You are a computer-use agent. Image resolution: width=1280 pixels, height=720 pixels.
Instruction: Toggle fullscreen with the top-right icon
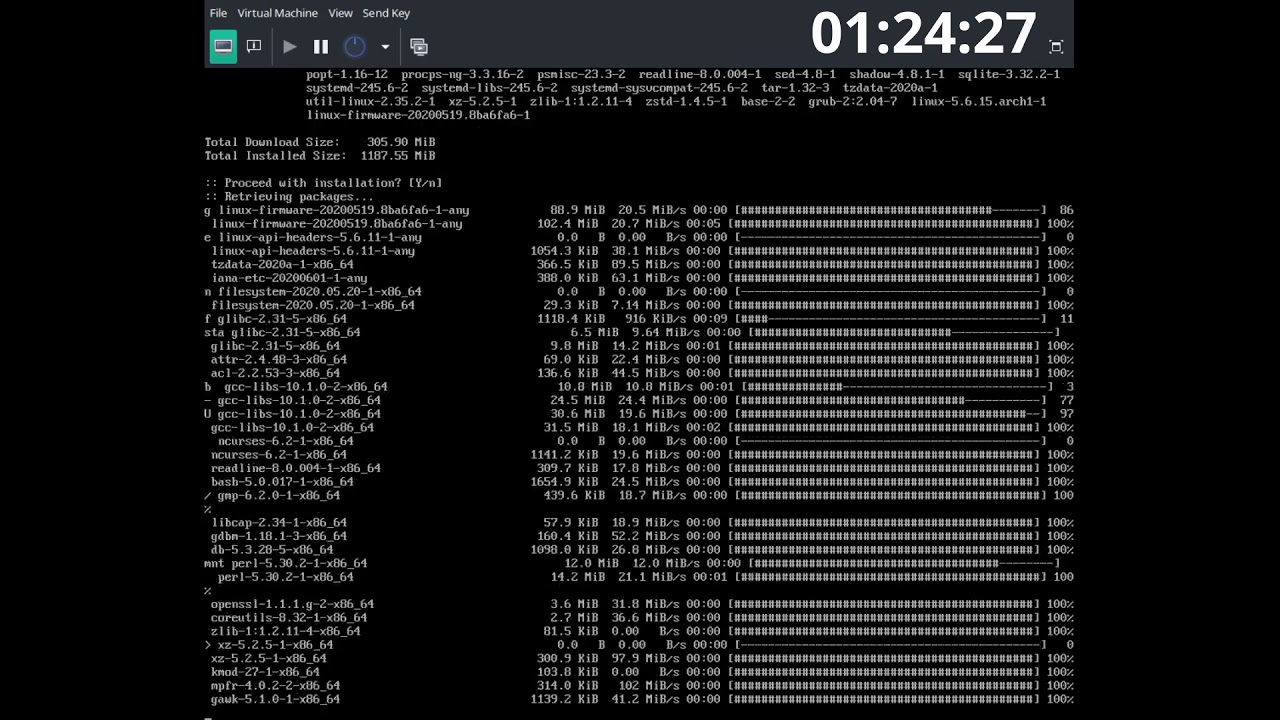pos(1056,46)
